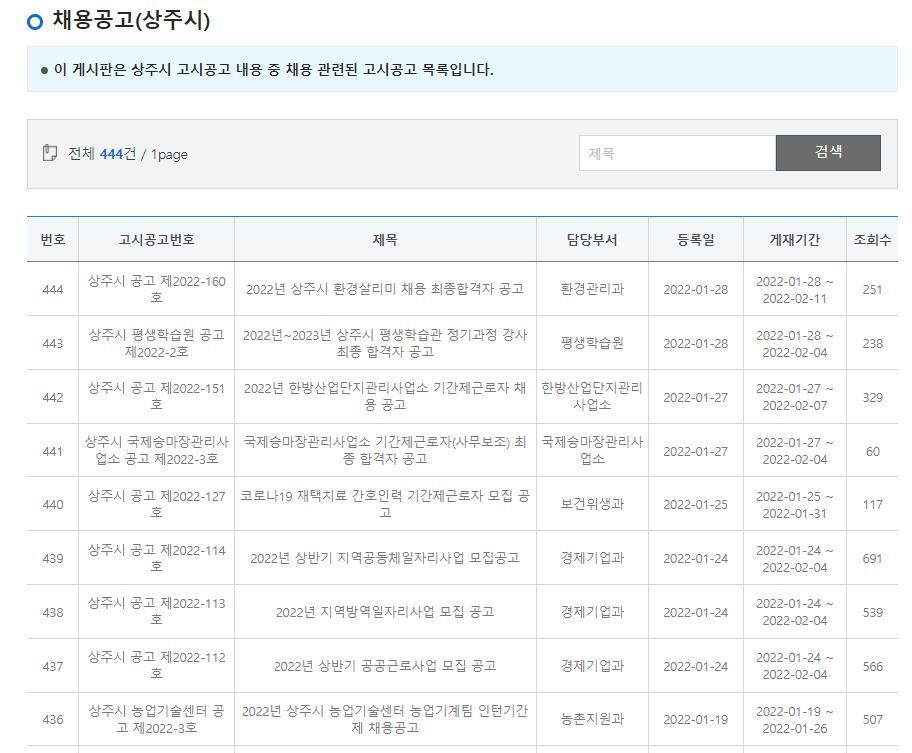This screenshot has height=753, width=912.
Task: Open post 2022년~2023년 상주시 평생학습관 정기과정 강사 최종 합격자 공고
Action: (x=385, y=343)
